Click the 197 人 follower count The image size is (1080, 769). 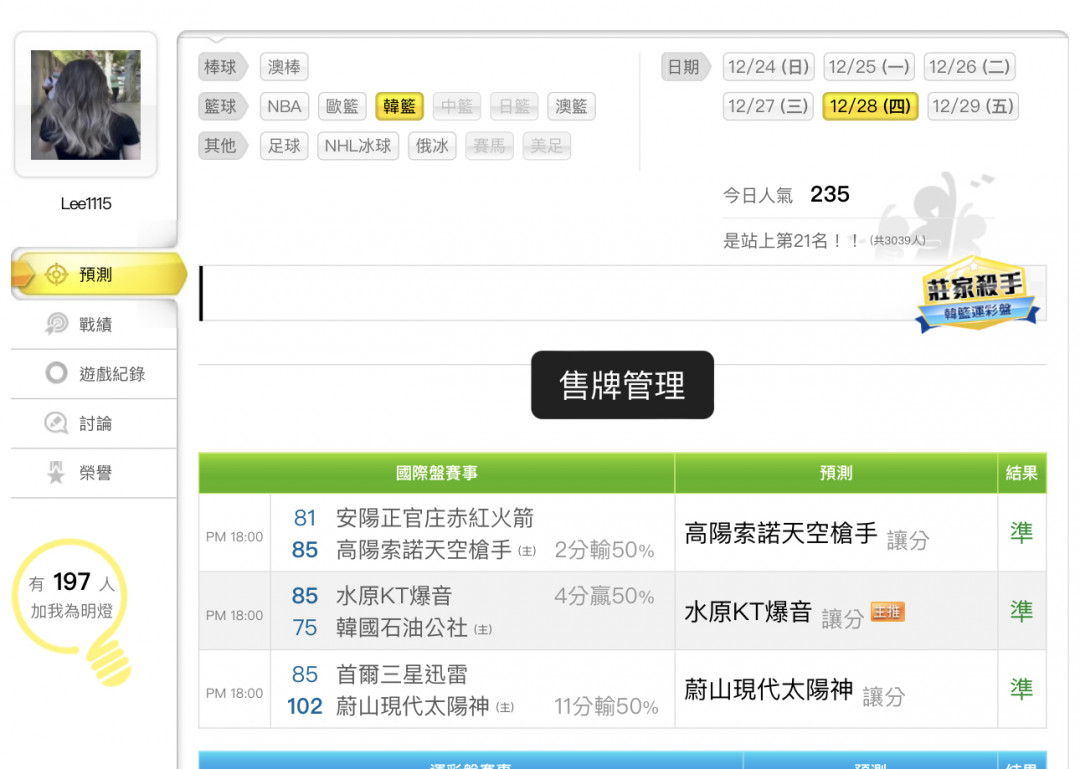point(72,583)
